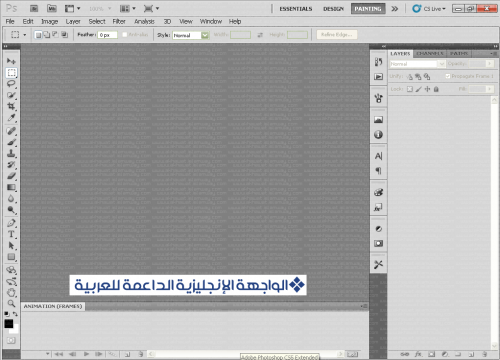
Task: Open the Style dropdown set to Normal
Action: (191, 35)
